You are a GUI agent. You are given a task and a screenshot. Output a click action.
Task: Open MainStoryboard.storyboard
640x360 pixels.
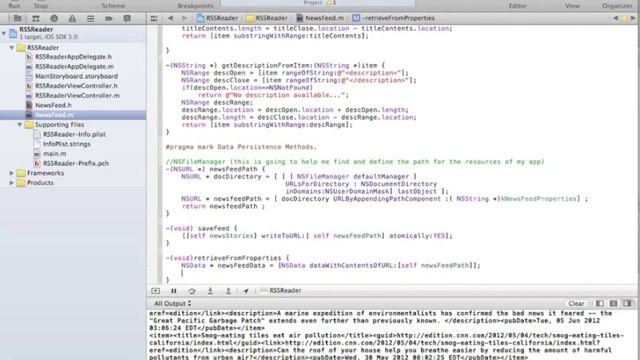(76, 76)
